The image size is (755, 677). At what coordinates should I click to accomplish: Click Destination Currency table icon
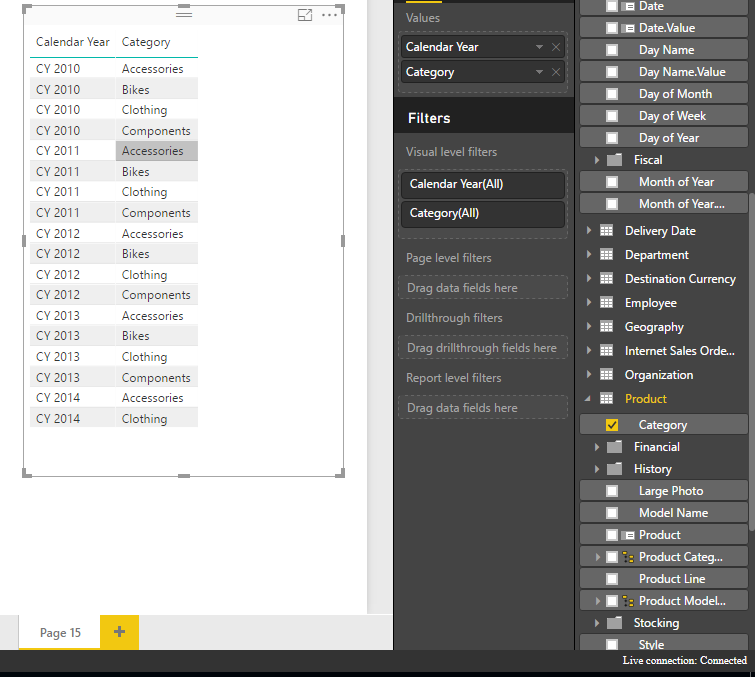click(x=606, y=279)
